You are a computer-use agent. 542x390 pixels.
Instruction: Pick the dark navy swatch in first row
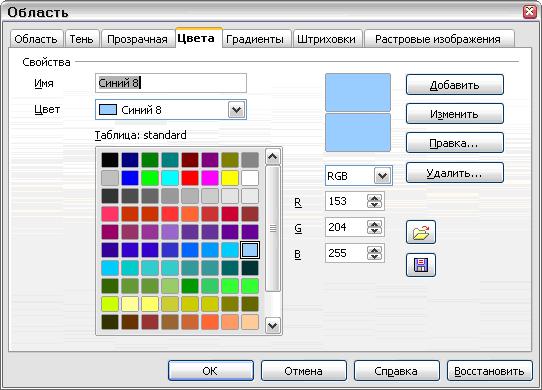130,160
